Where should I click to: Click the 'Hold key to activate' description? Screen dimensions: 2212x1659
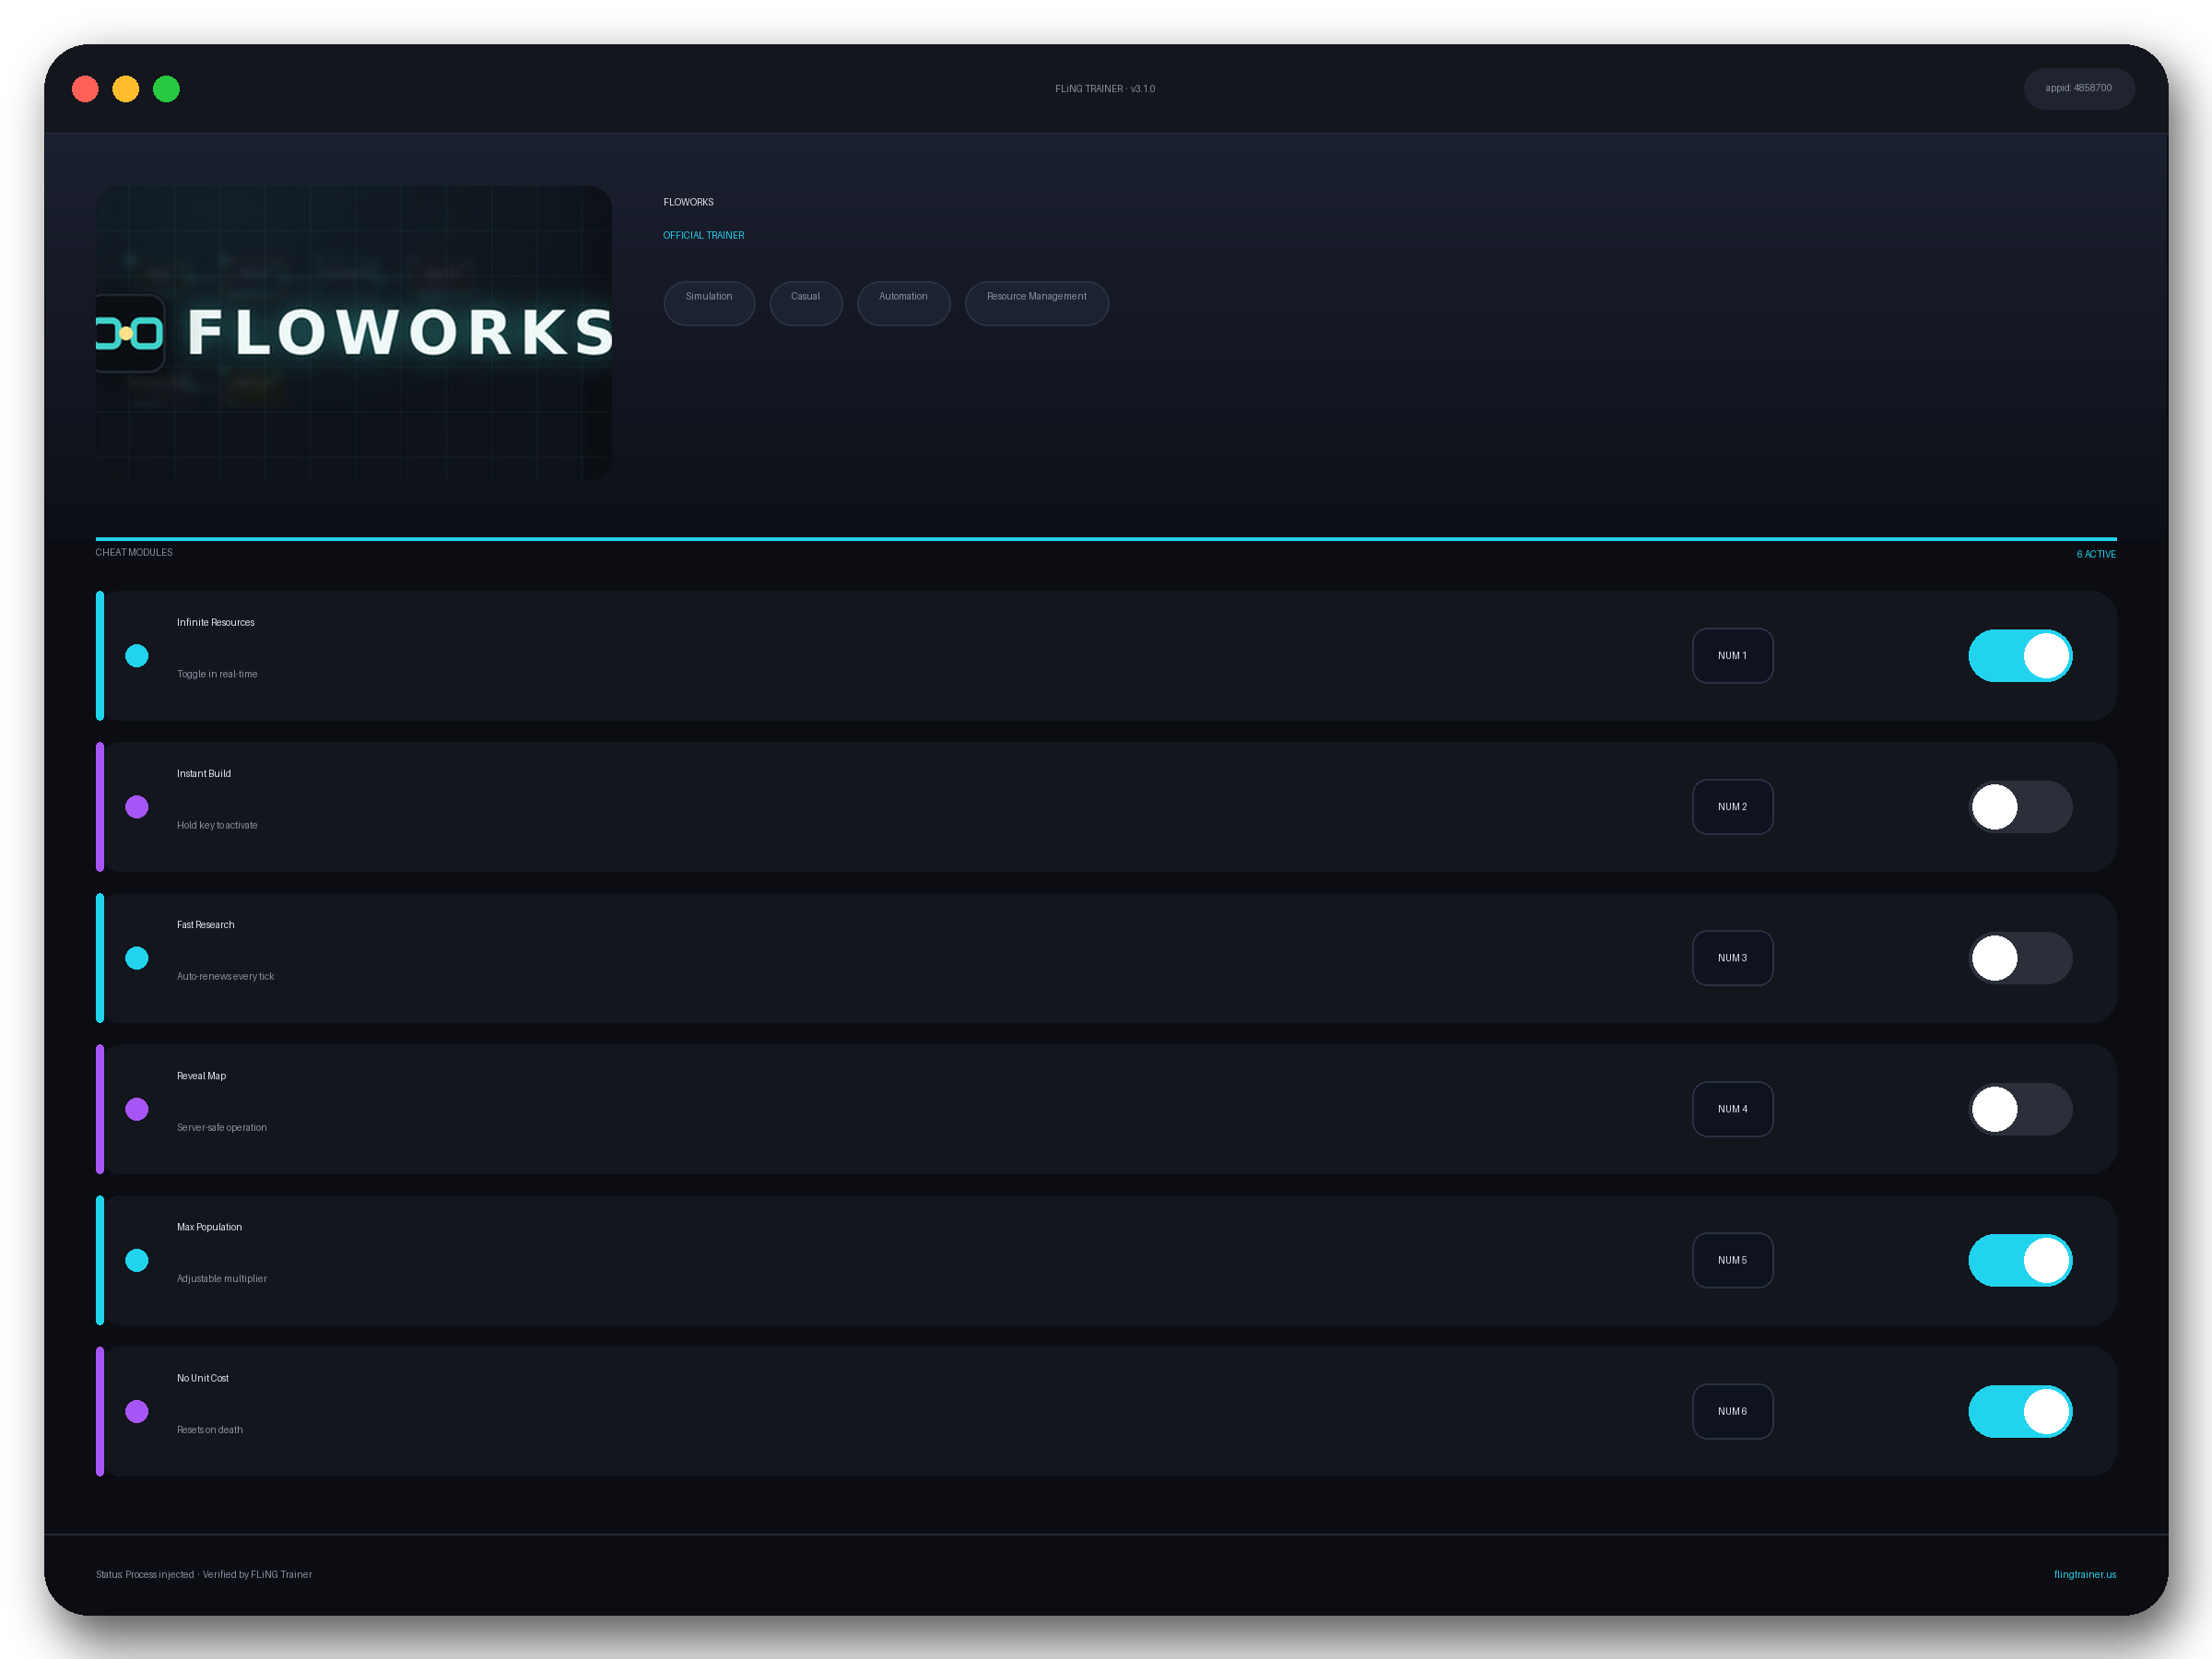pyautogui.click(x=217, y=825)
